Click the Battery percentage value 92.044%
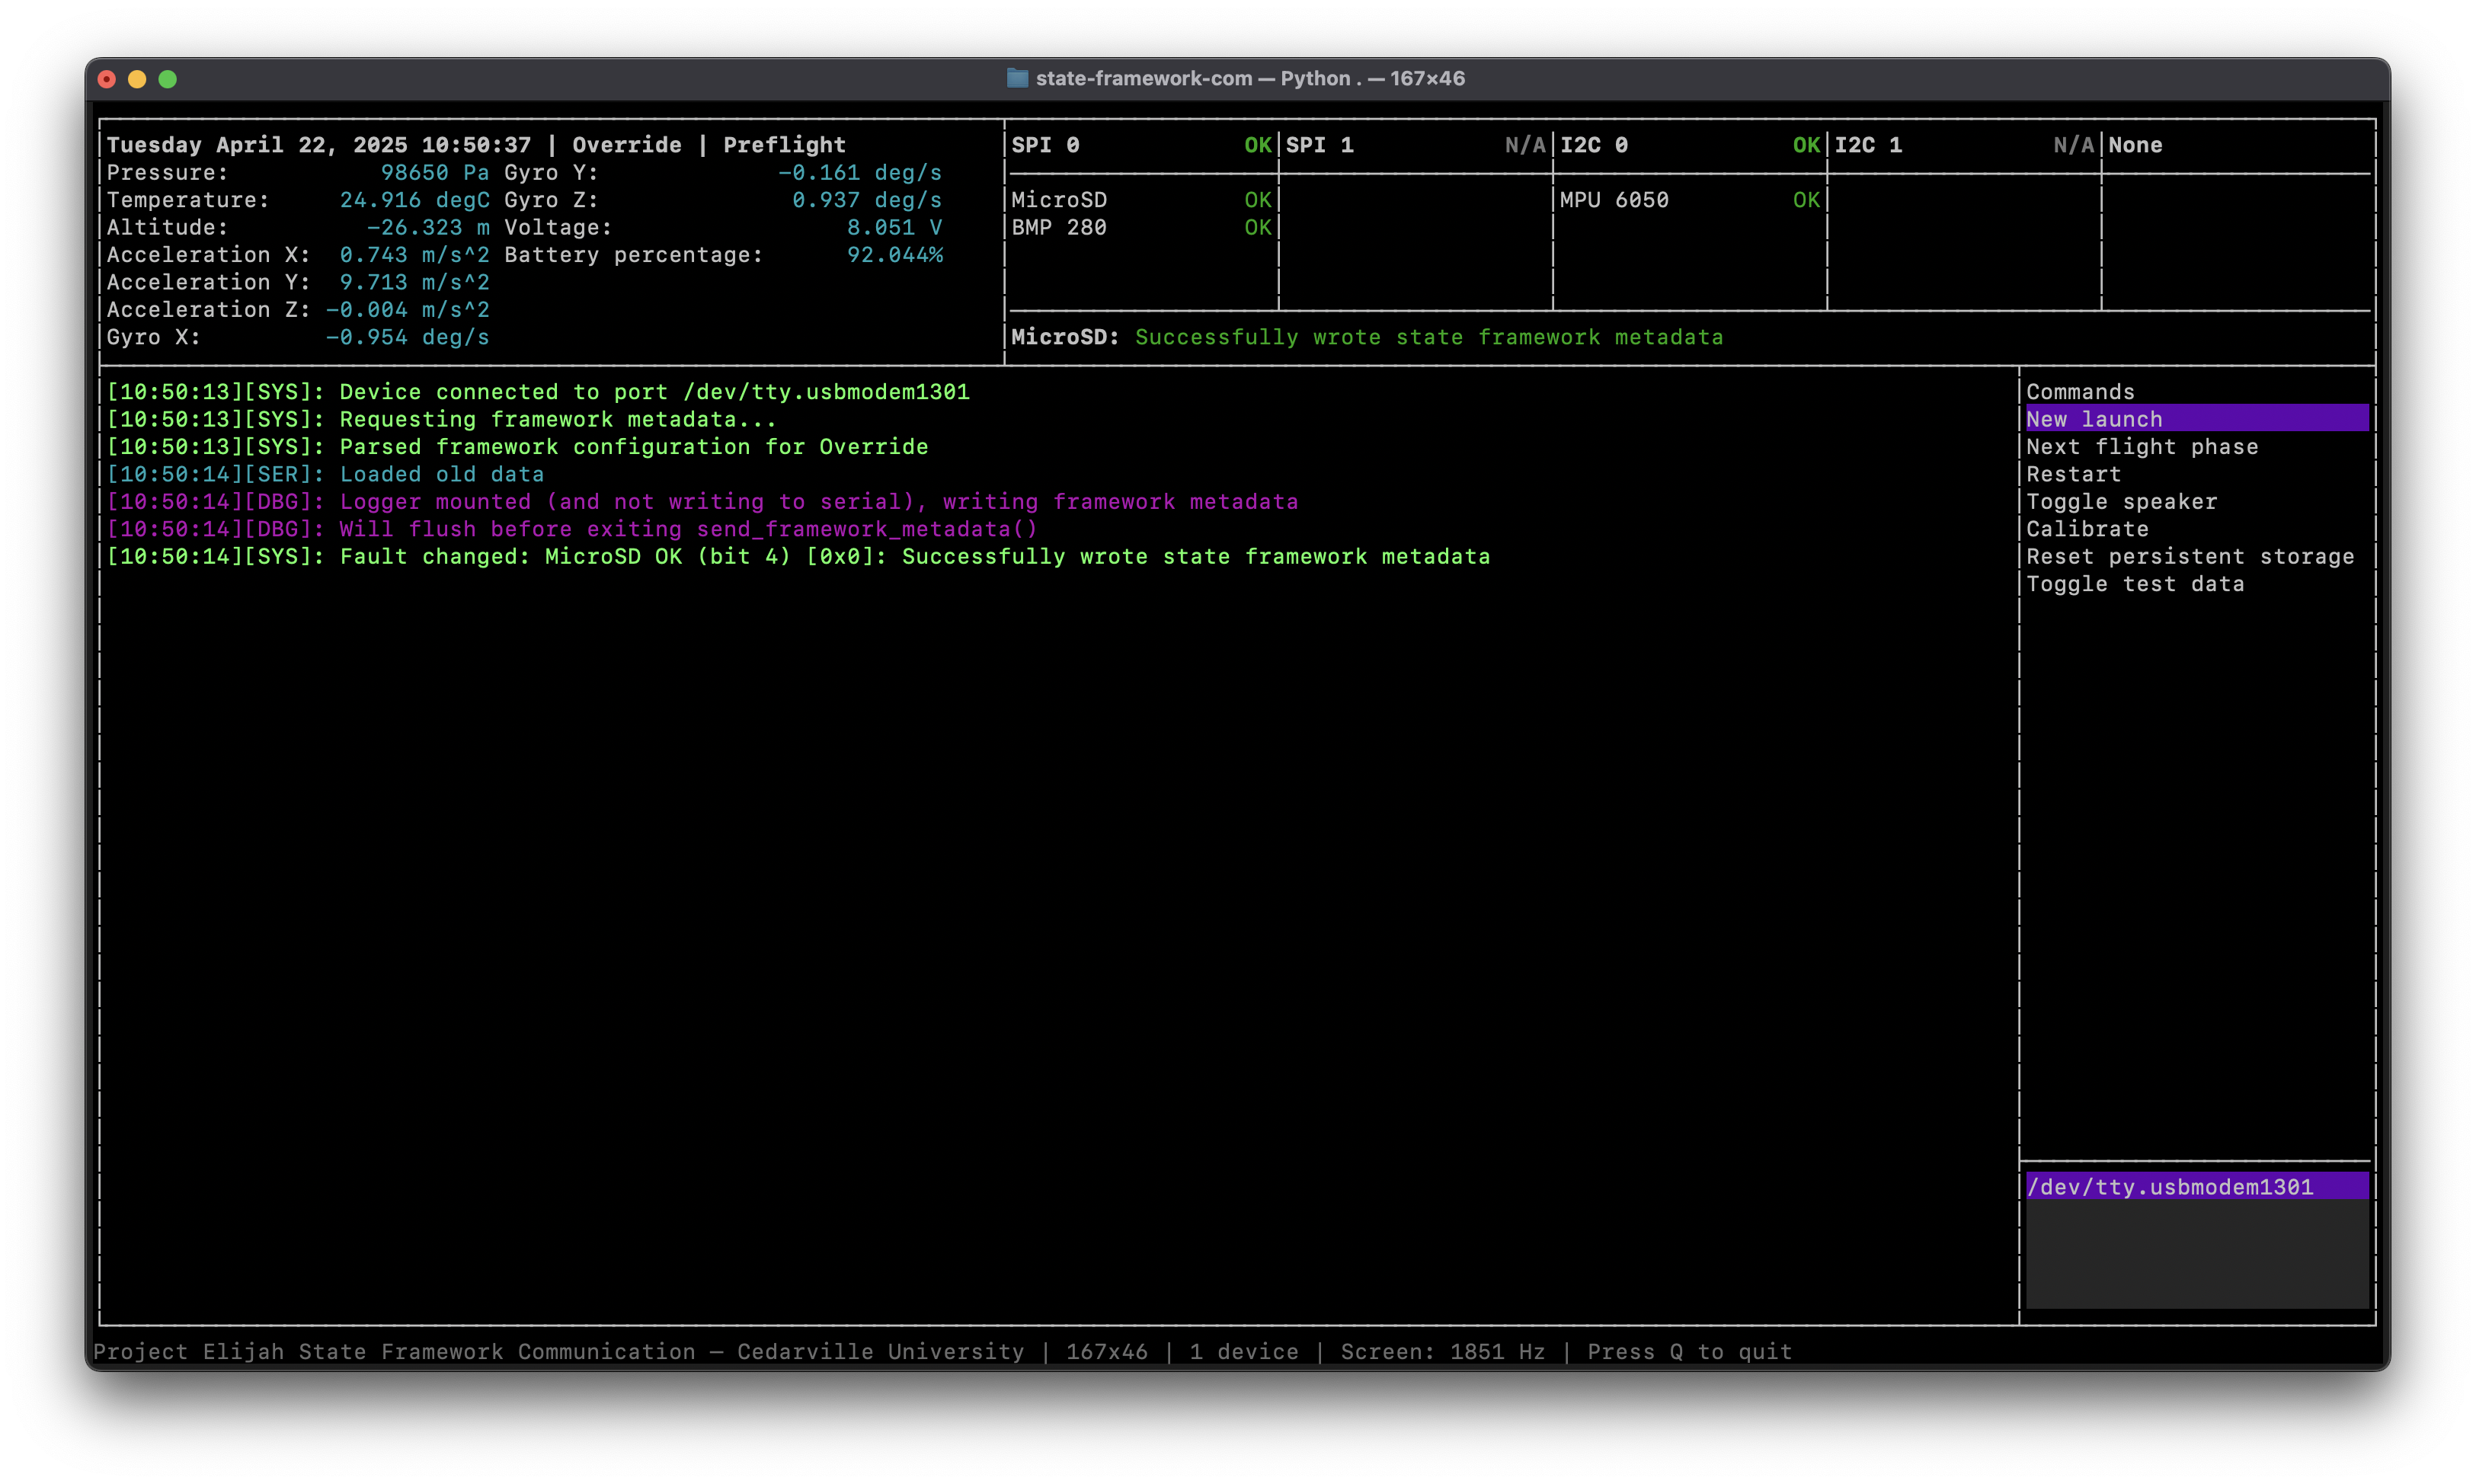 (x=895, y=255)
